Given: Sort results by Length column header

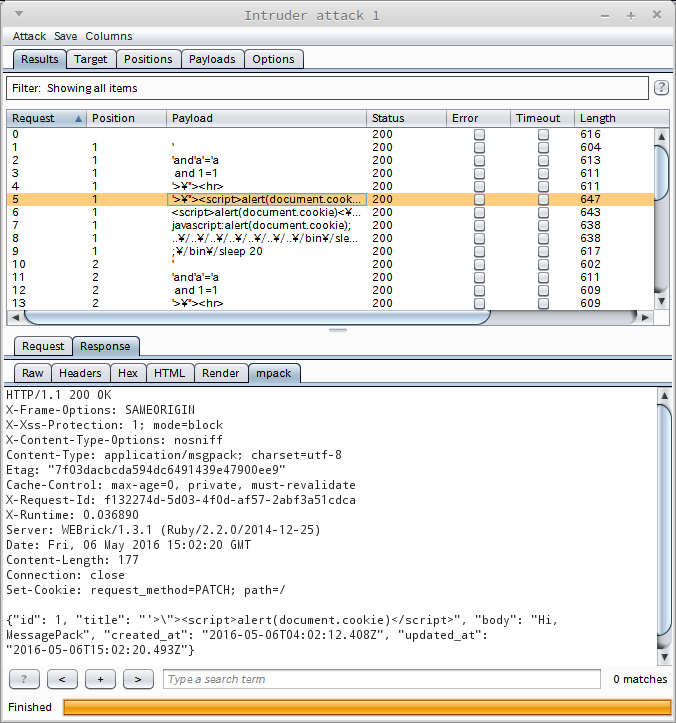Looking at the screenshot, I should (x=610, y=118).
